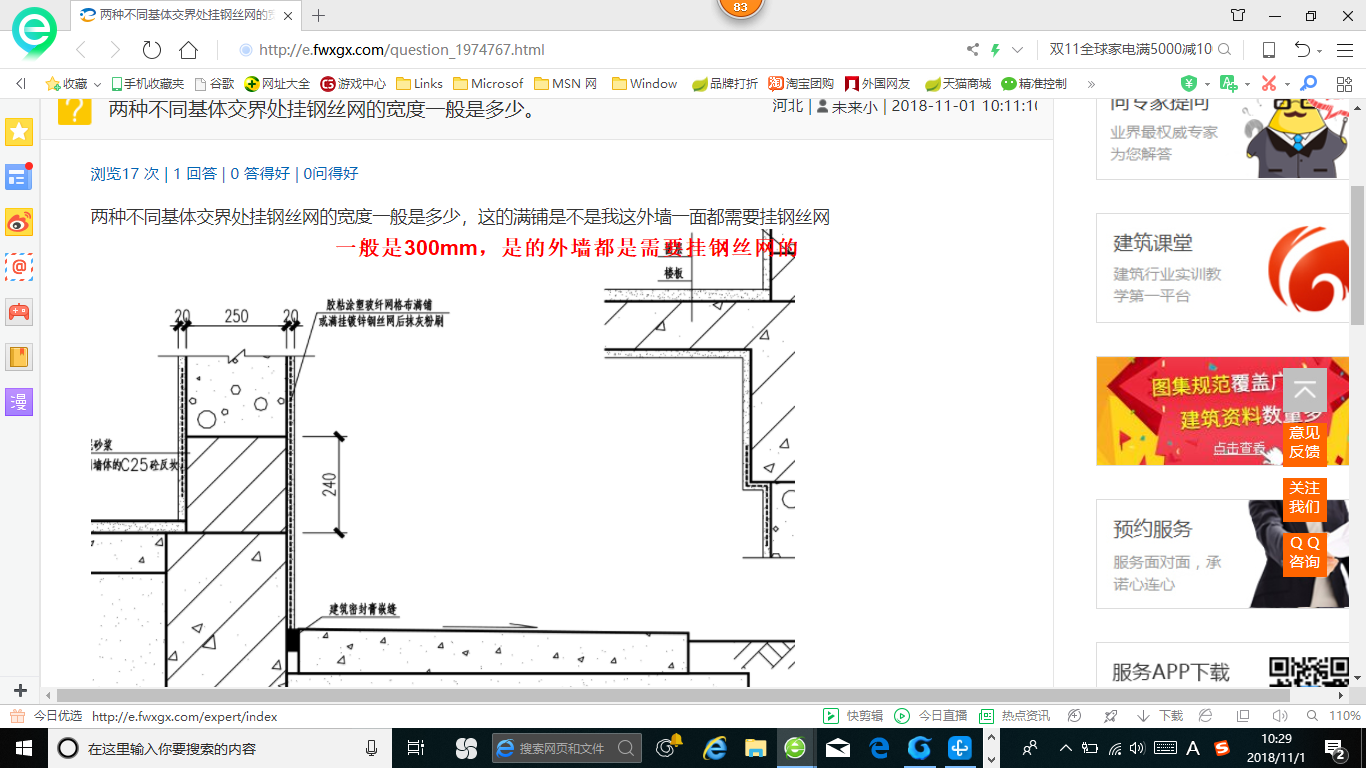Open the browser home page
This screenshot has height=768, width=1366.
188,50
